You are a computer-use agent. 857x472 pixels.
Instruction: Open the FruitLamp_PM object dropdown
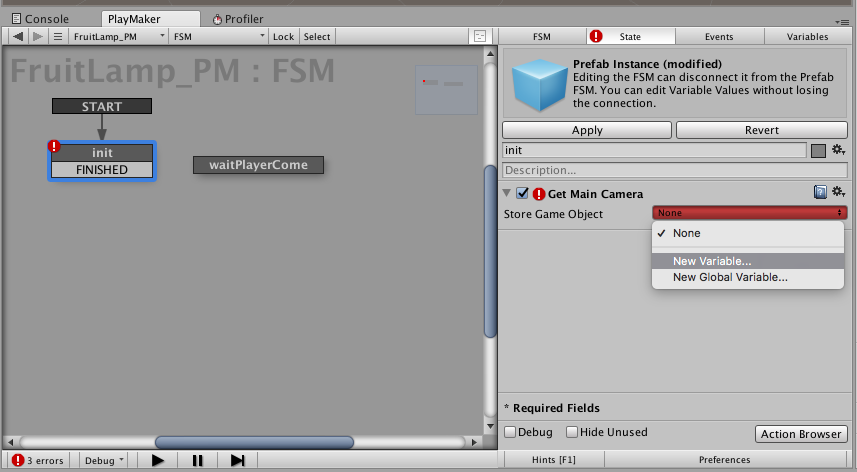(x=118, y=37)
